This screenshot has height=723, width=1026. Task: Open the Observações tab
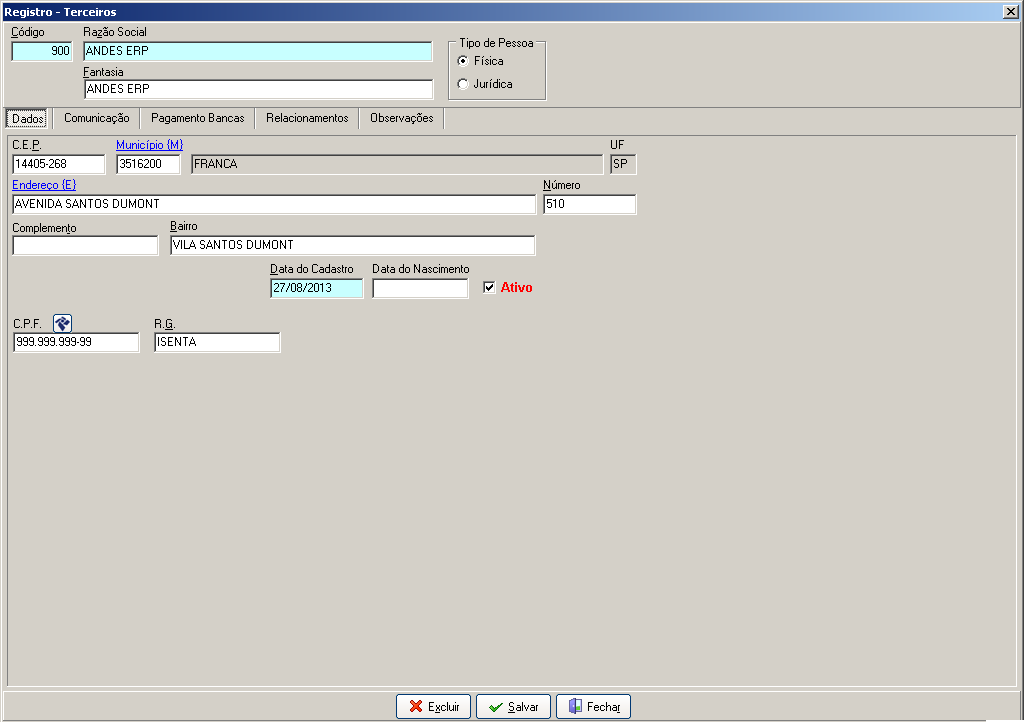click(402, 118)
